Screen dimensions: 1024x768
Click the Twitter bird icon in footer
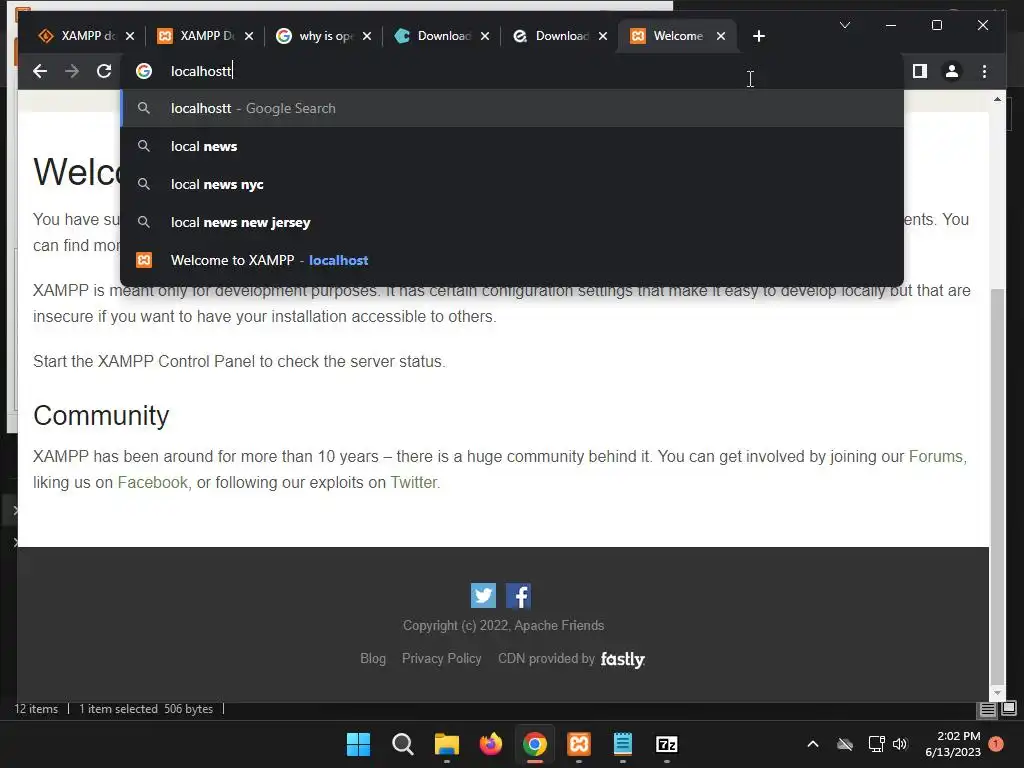[x=483, y=596]
